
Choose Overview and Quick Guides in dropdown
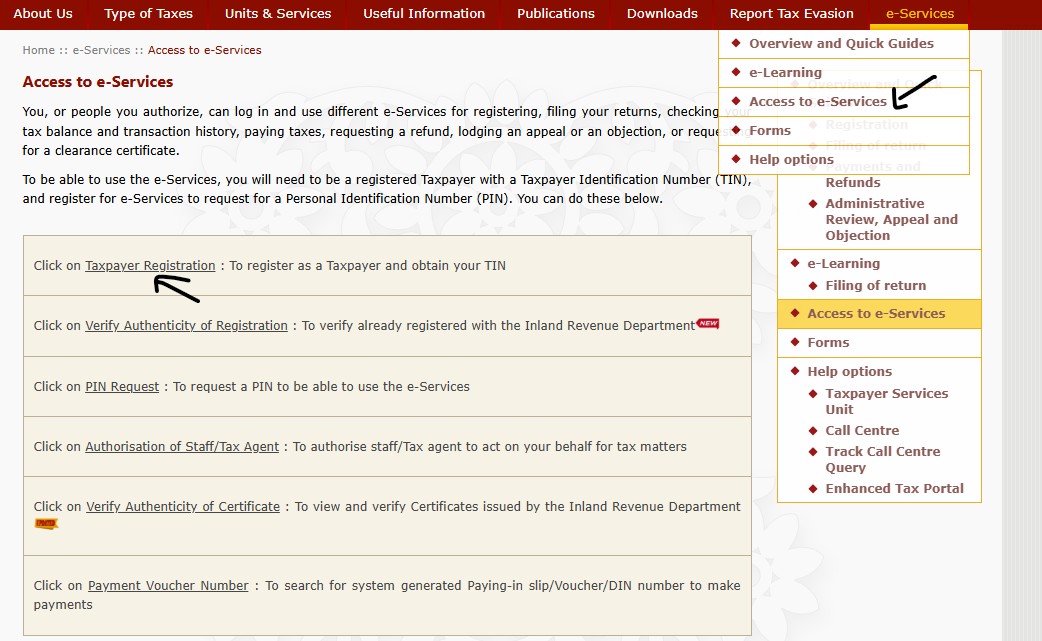coord(841,43)
